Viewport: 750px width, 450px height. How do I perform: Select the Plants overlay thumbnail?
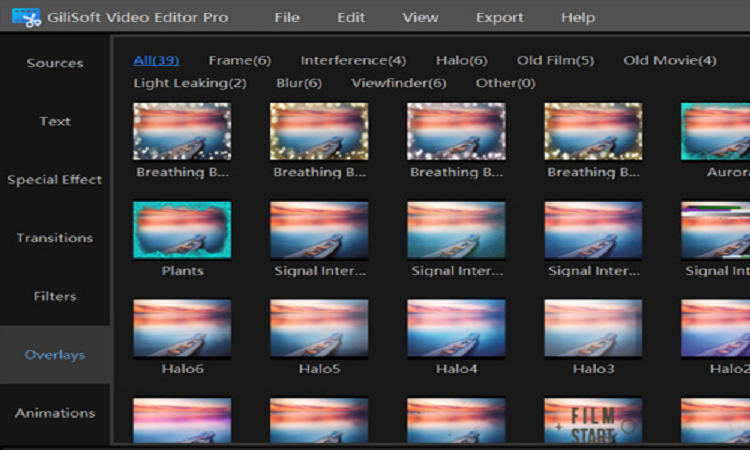[x=182, y=230]
